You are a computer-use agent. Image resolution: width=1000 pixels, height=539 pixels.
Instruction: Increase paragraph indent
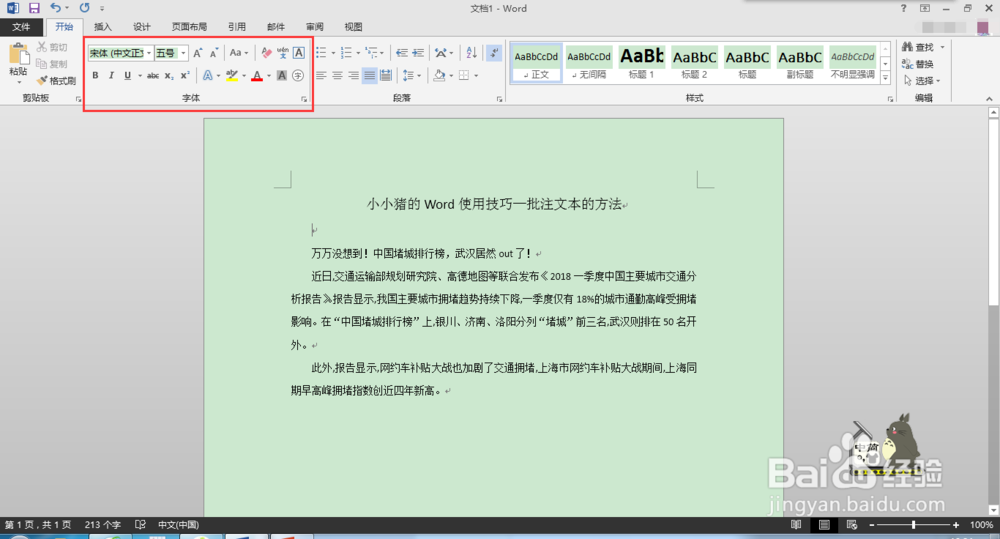(x=418, y=53)
